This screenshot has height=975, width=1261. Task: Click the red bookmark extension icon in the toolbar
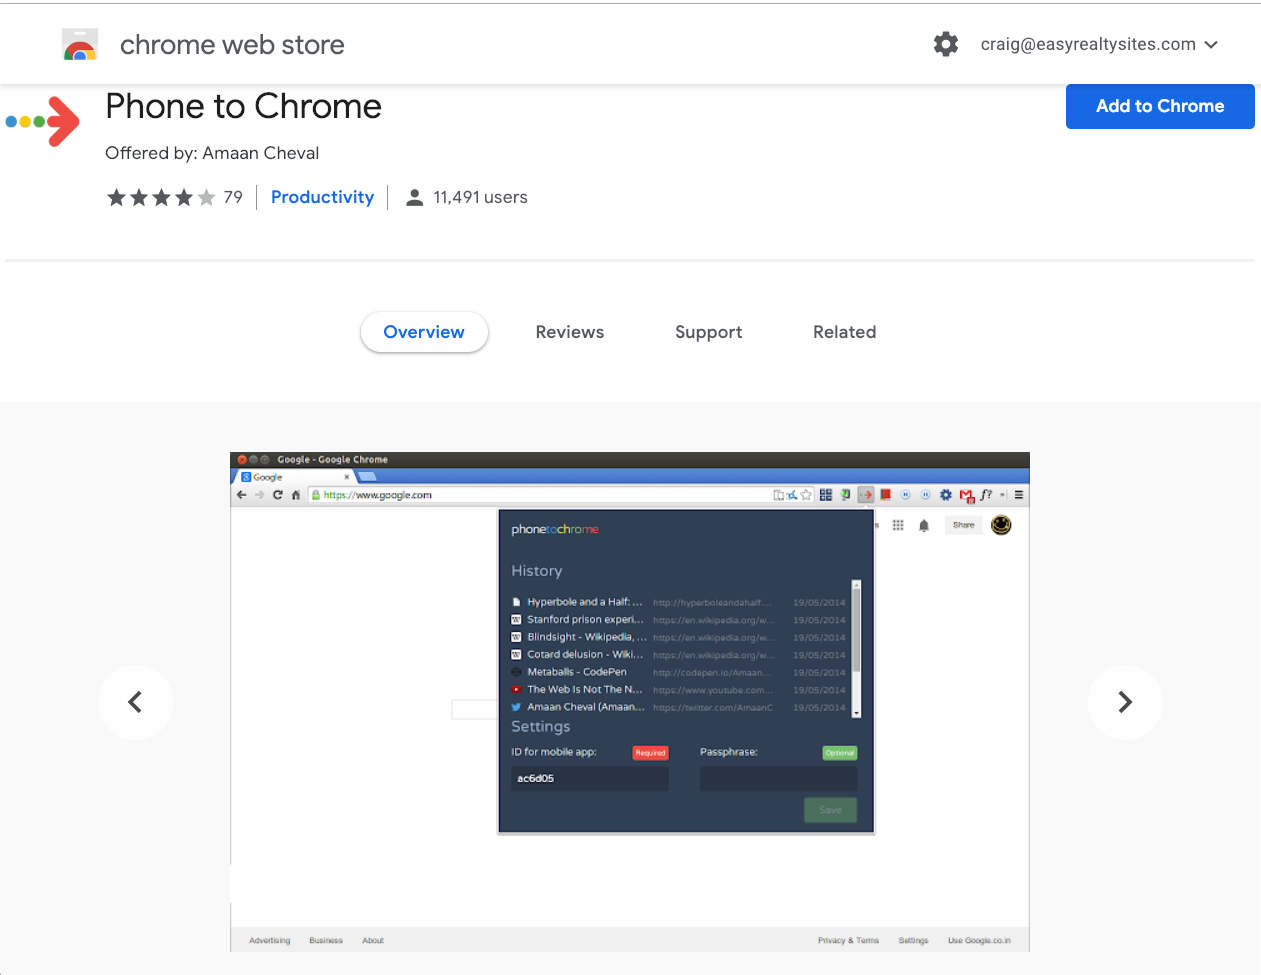(x=886, y=494)
